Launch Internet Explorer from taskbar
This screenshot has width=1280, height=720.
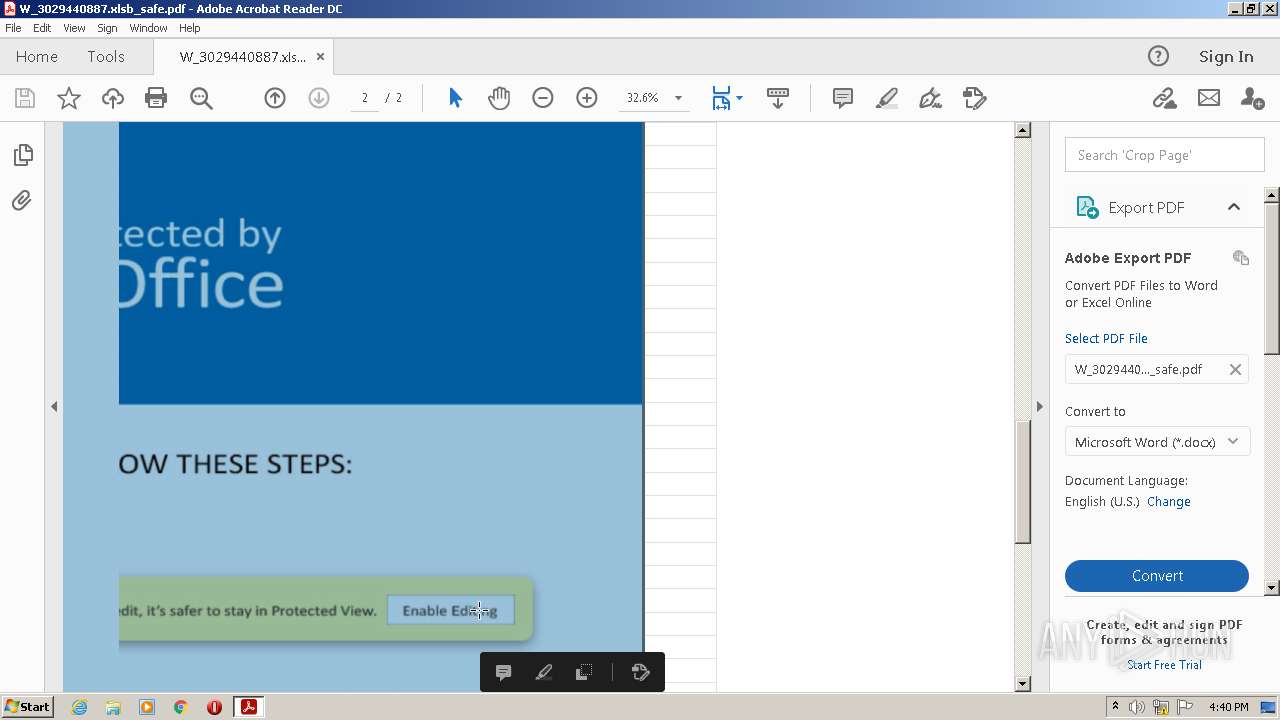pyautogui.click(x=79, y=707)
